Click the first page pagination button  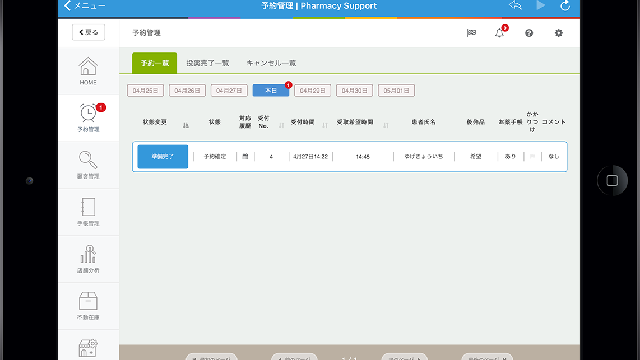pyautogui.click(x=211, y=357)
